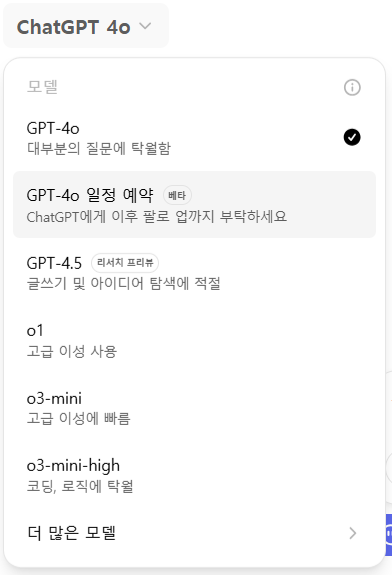Open the ChatGPT 4o model selector
Viewport: 392px width, 575px height.
point(85,26)
